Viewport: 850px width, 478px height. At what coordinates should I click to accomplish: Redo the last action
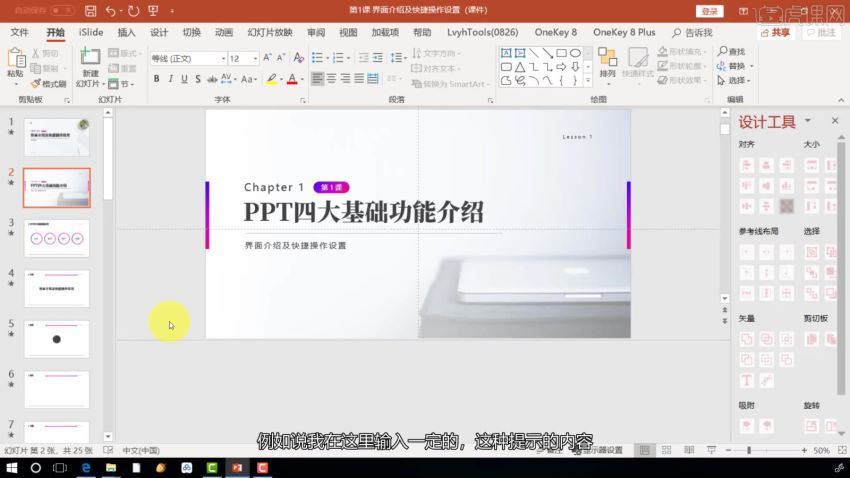pyautogui.click(x=133, y=10)
